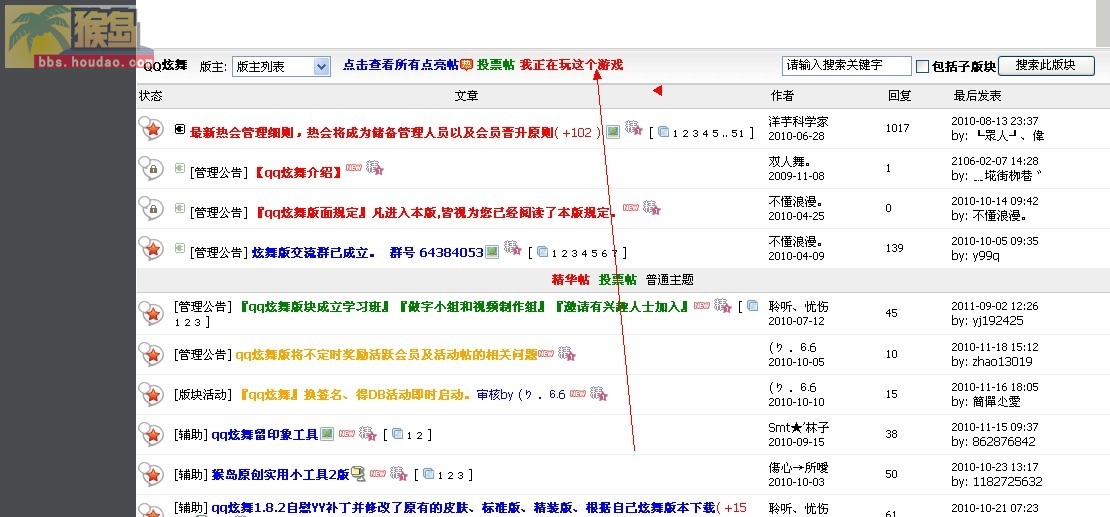Open thread 炫舞版交流群已成立
Image resolution: width=1110 pixels, height=517 pixels.
pyautogui.click(x=367, y=251)
